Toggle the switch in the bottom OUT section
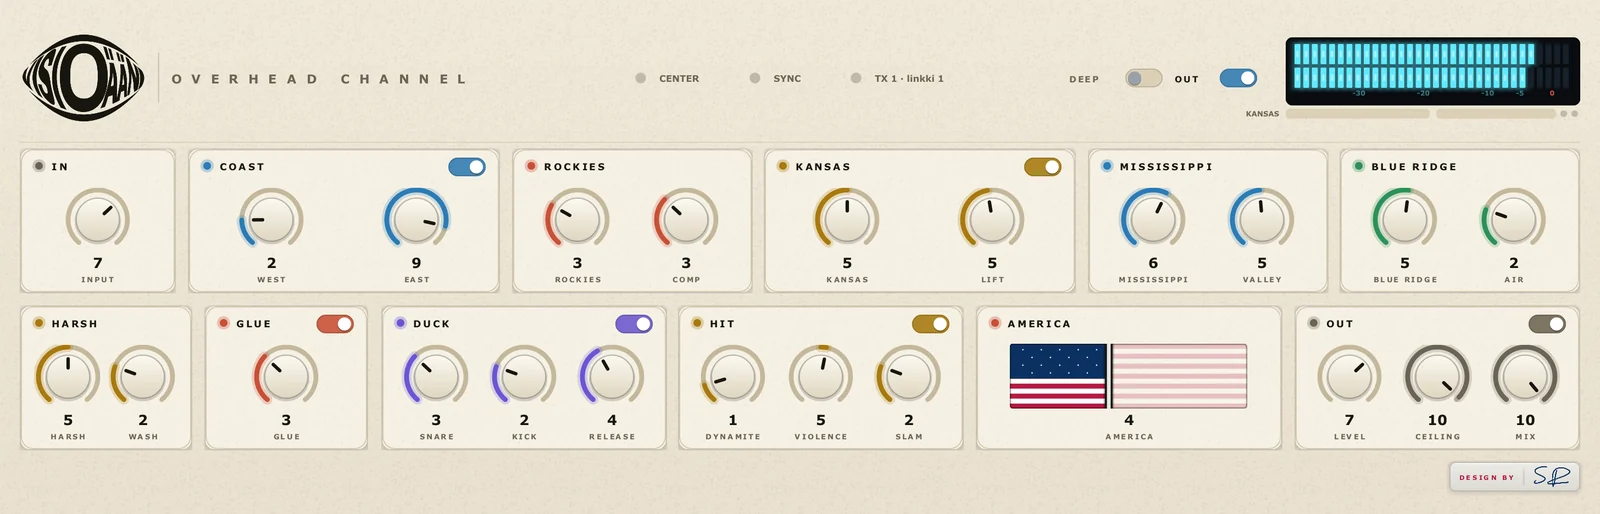The width and height of the screenshot is (1600, 514). point(1547,324)
